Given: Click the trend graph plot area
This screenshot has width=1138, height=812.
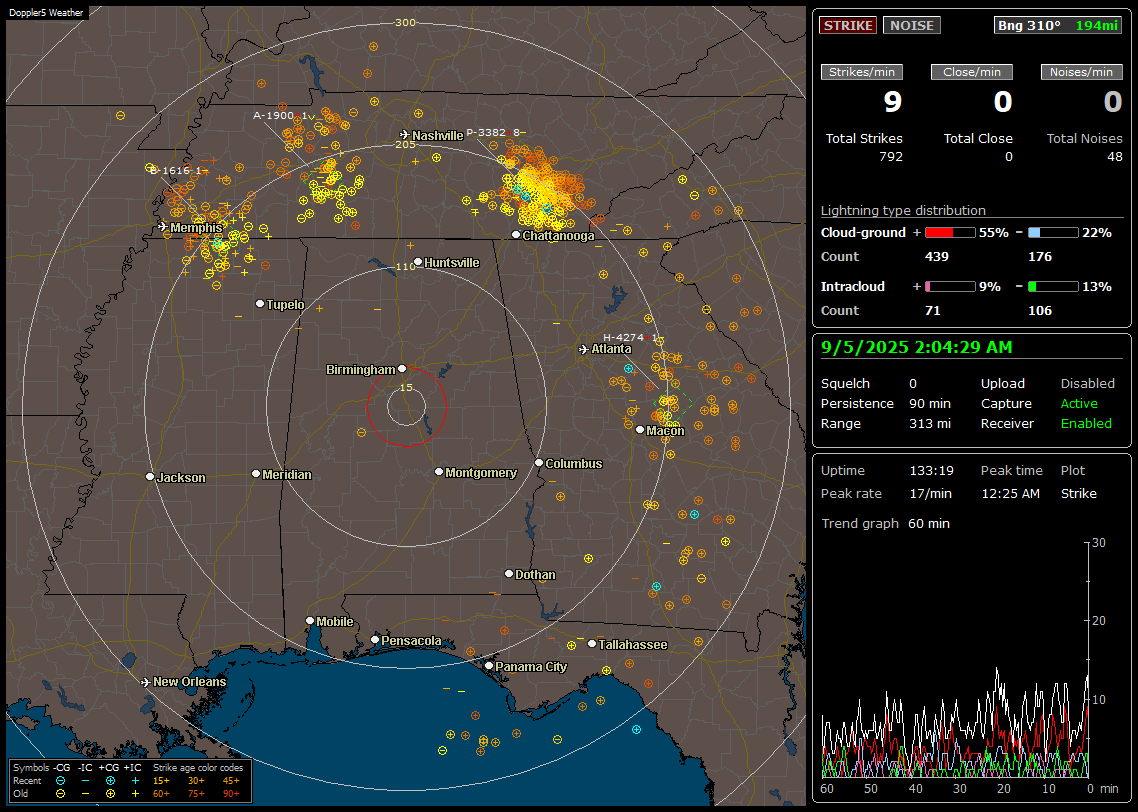Looking at the screenshot, I should [x=955, y=659].
